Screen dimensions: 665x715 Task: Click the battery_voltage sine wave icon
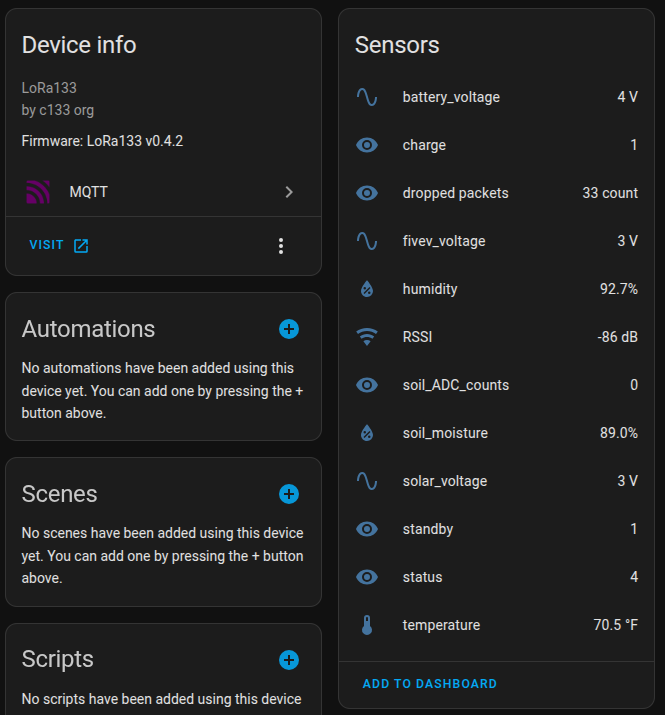pyautogui.click(x=367, y=97)
